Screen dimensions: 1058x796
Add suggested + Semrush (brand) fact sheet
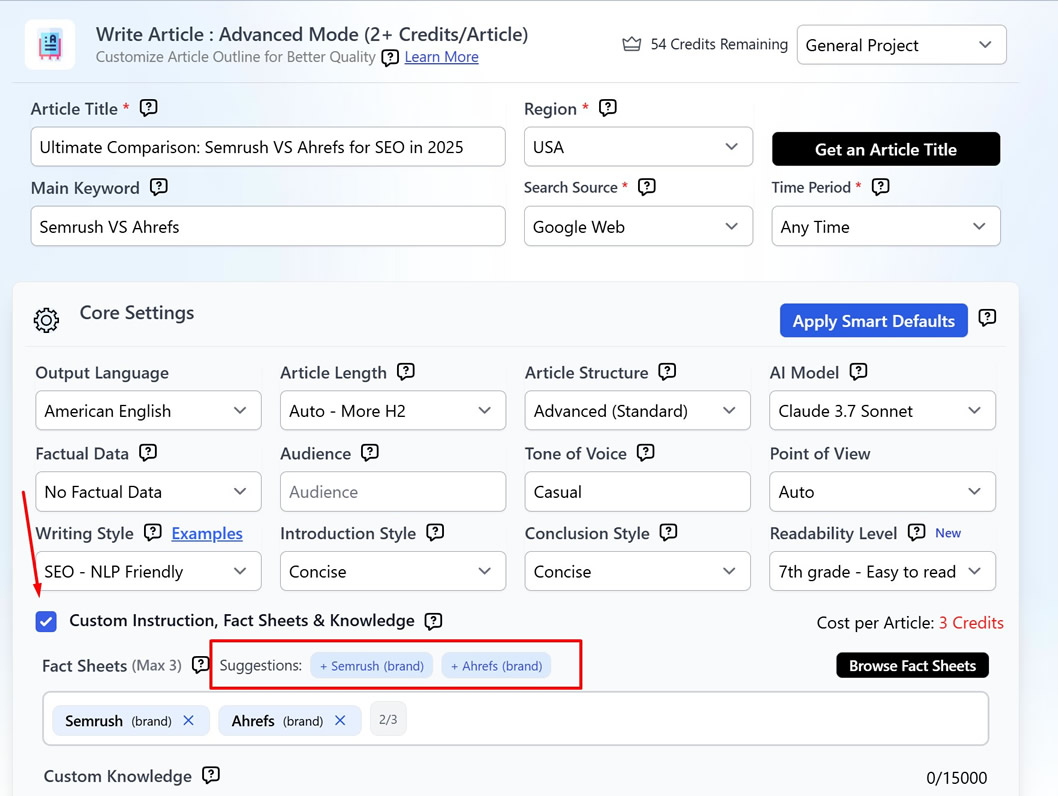pyautogui.click(x=372, y=666)
